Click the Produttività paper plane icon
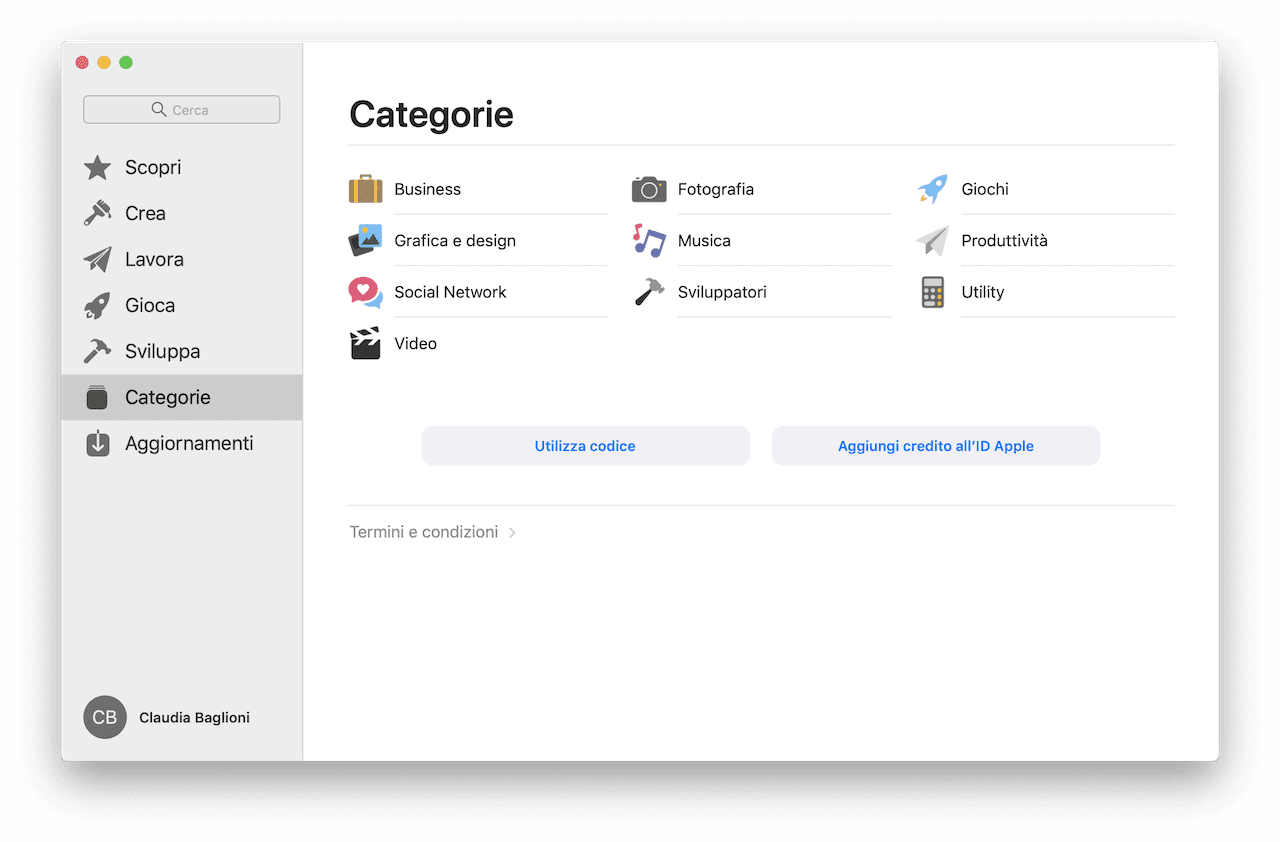The width and height of the screenshot is (1280, 842). [933, 240]
